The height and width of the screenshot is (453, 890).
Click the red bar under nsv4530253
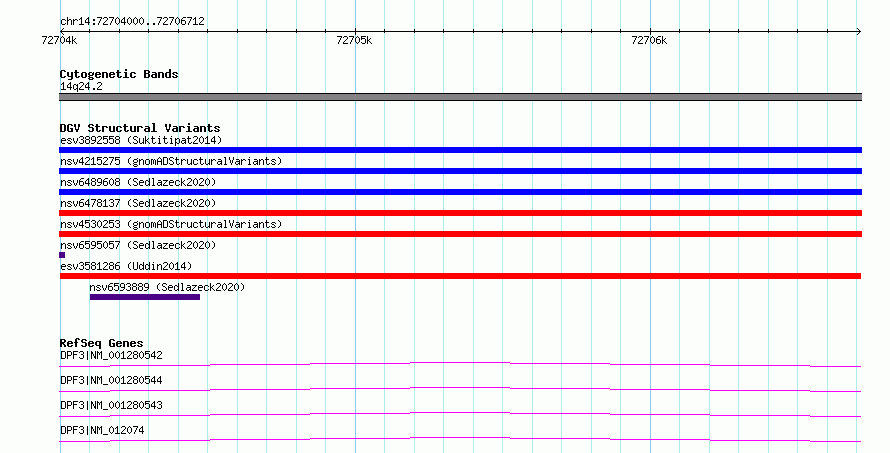(460, 234)
